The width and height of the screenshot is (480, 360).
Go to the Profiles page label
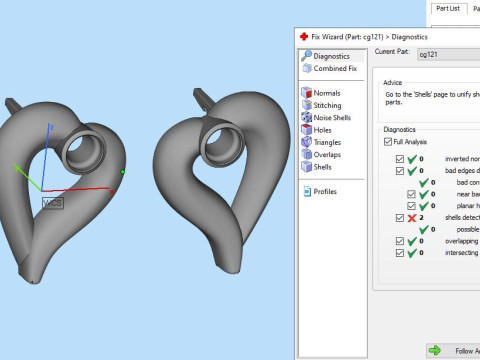[x=325, y=192]
